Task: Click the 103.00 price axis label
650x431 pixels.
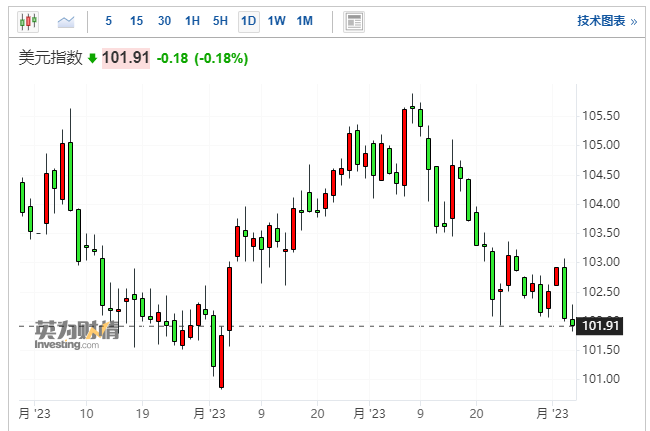Action: [x=601, y=262]
